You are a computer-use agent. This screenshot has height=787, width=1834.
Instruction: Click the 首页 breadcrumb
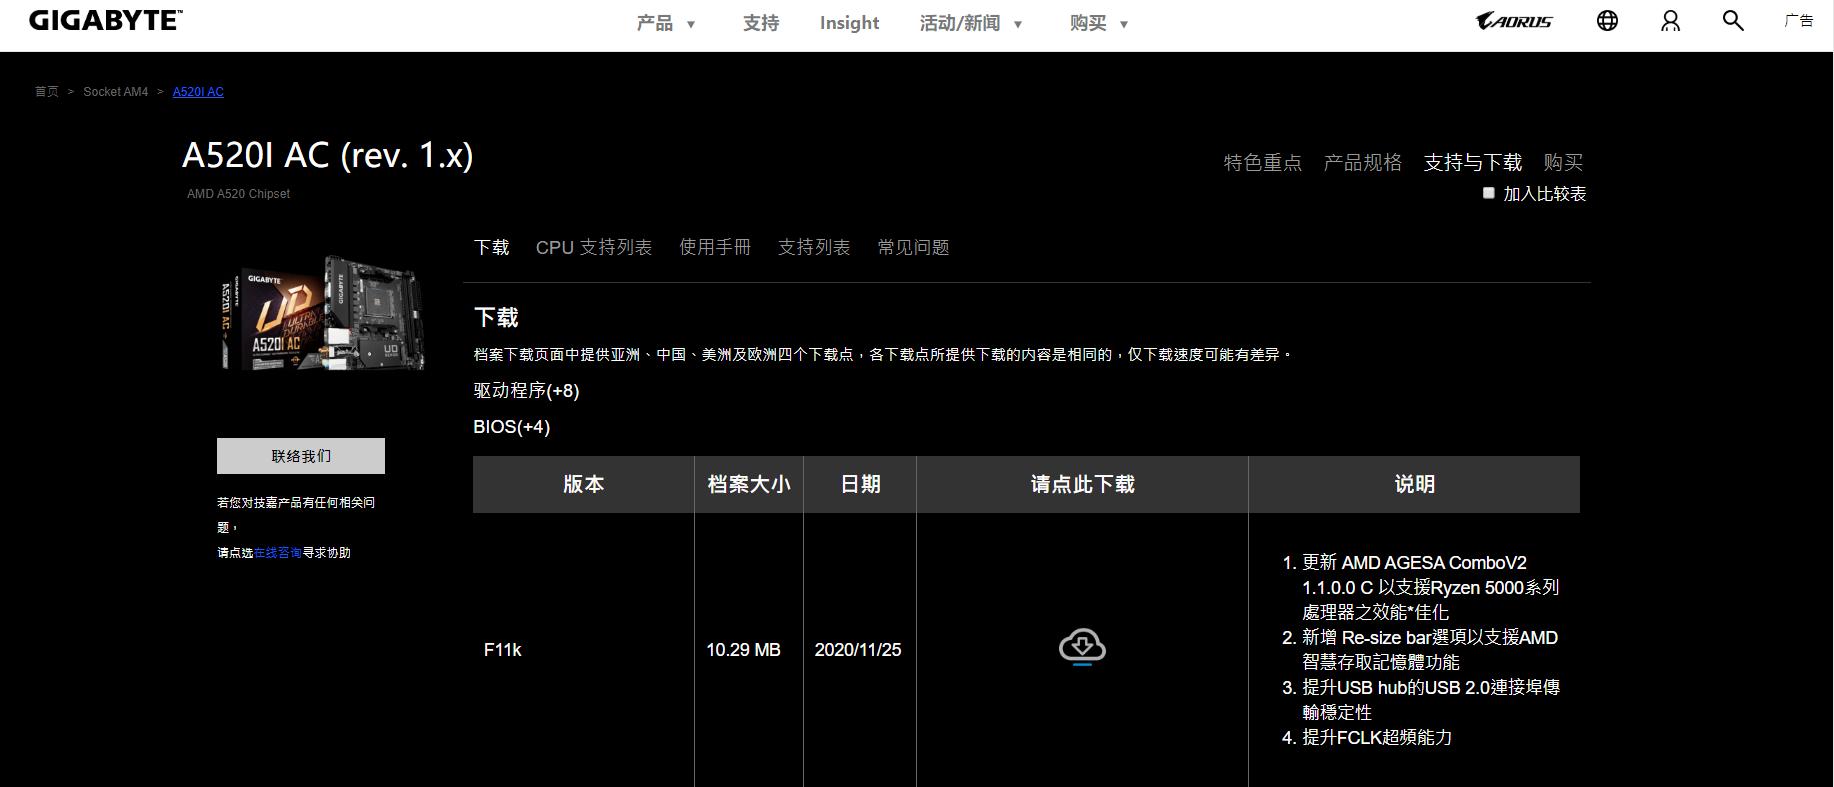tap(47, 92)
